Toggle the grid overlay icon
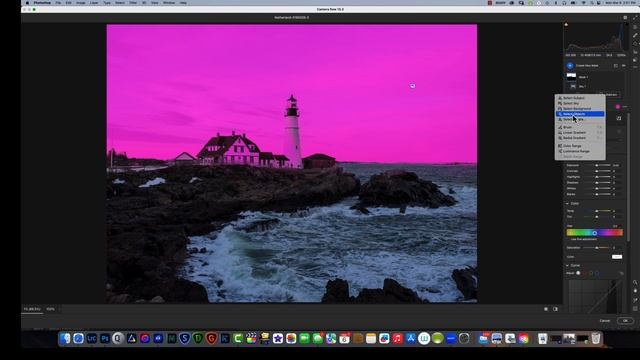This screenshot has width=640, height=360. 635,309
